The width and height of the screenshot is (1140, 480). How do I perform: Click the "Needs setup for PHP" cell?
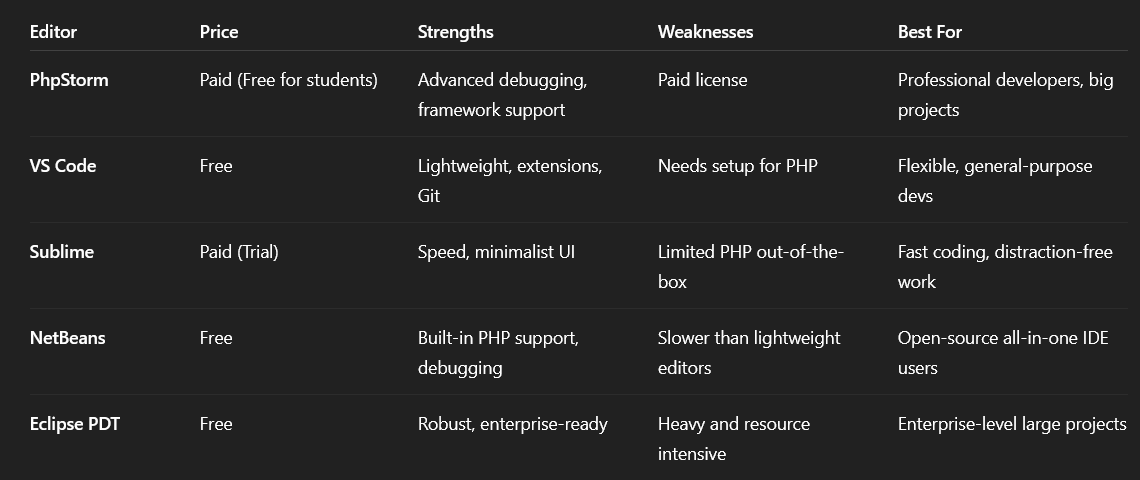point(737,166)
